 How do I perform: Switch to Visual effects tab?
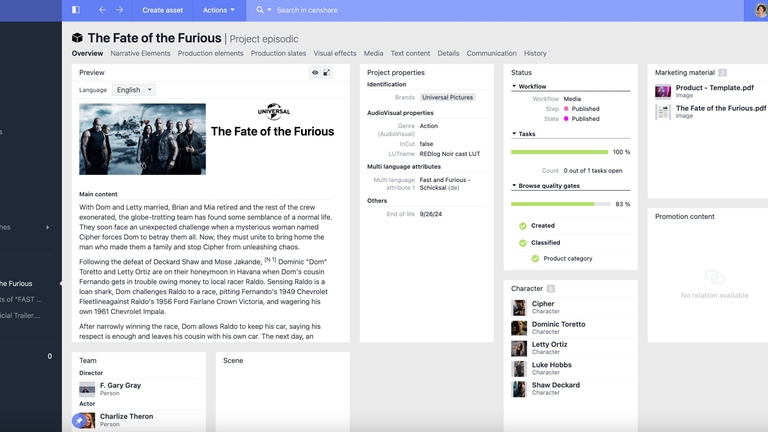pyautogui.click(x=335, y=53)
